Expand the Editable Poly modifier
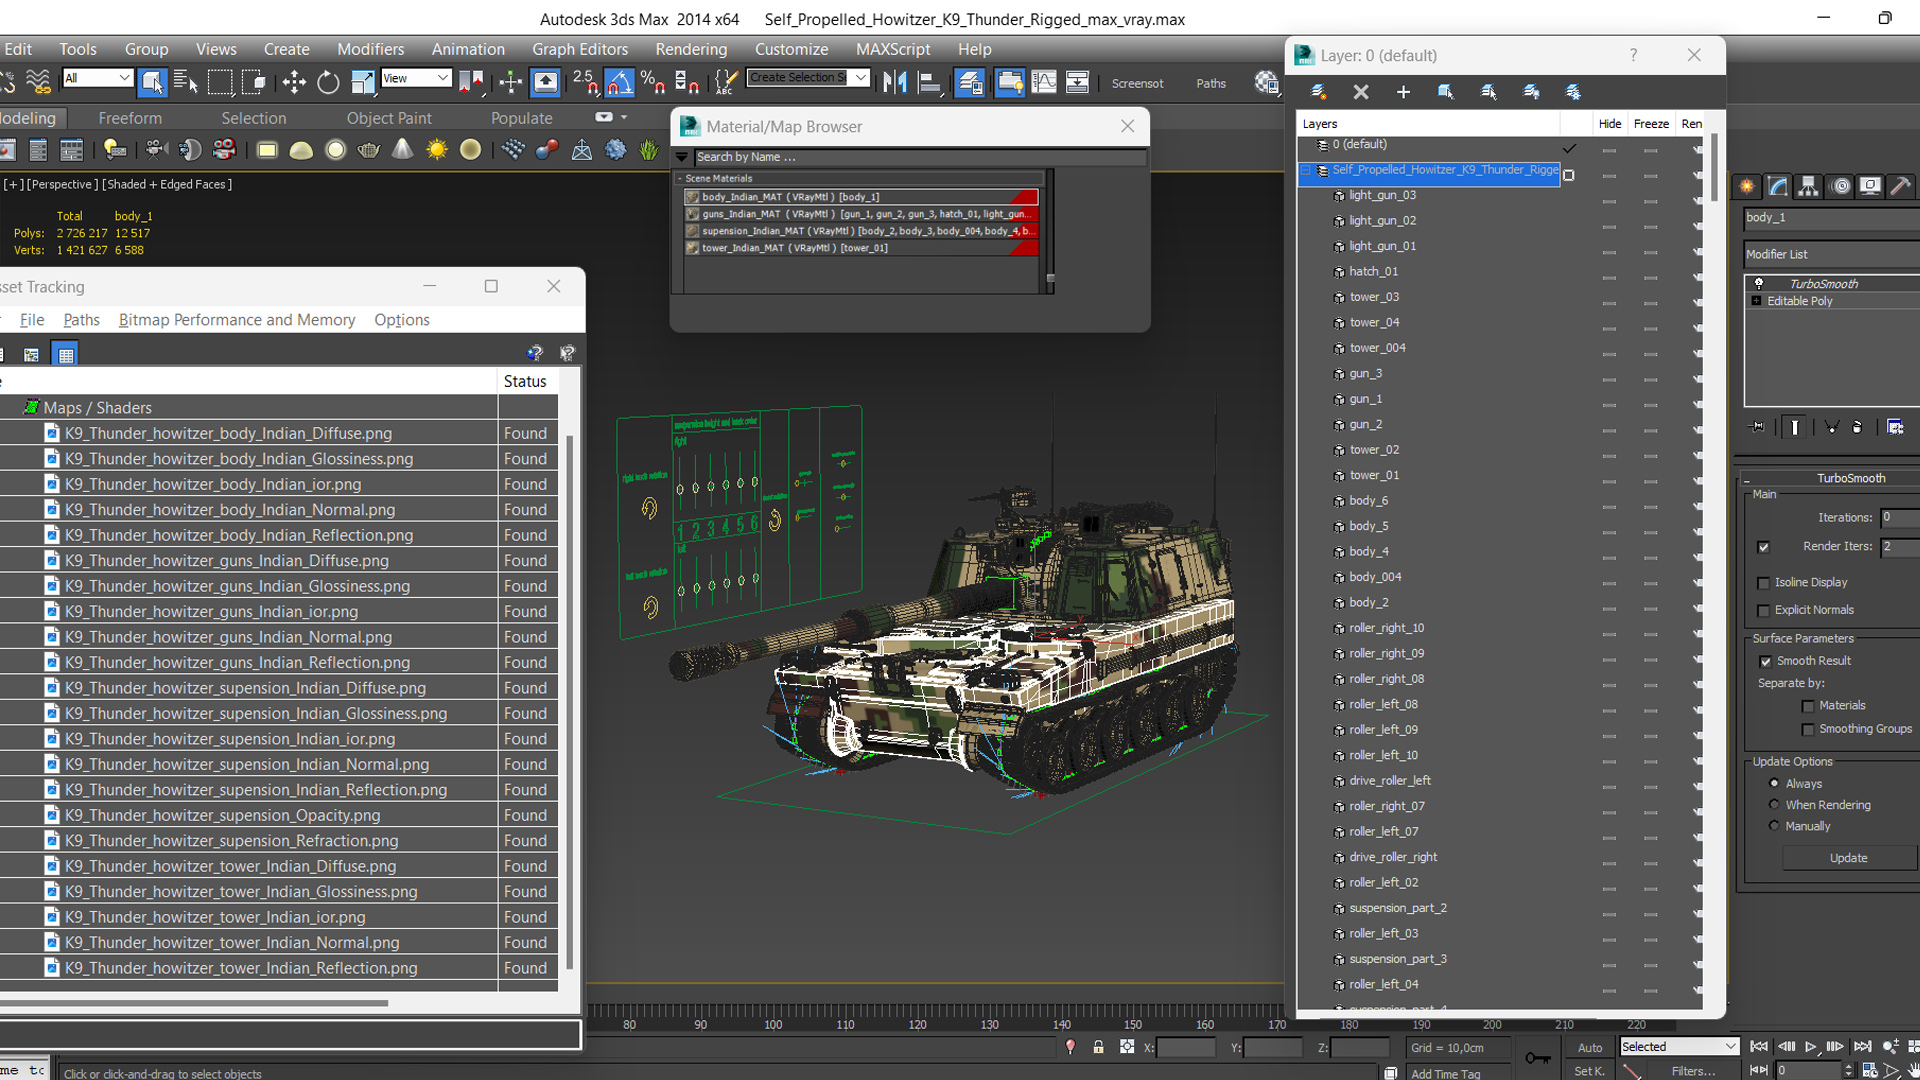The image size is (1920, 1080). [1757, 301]
